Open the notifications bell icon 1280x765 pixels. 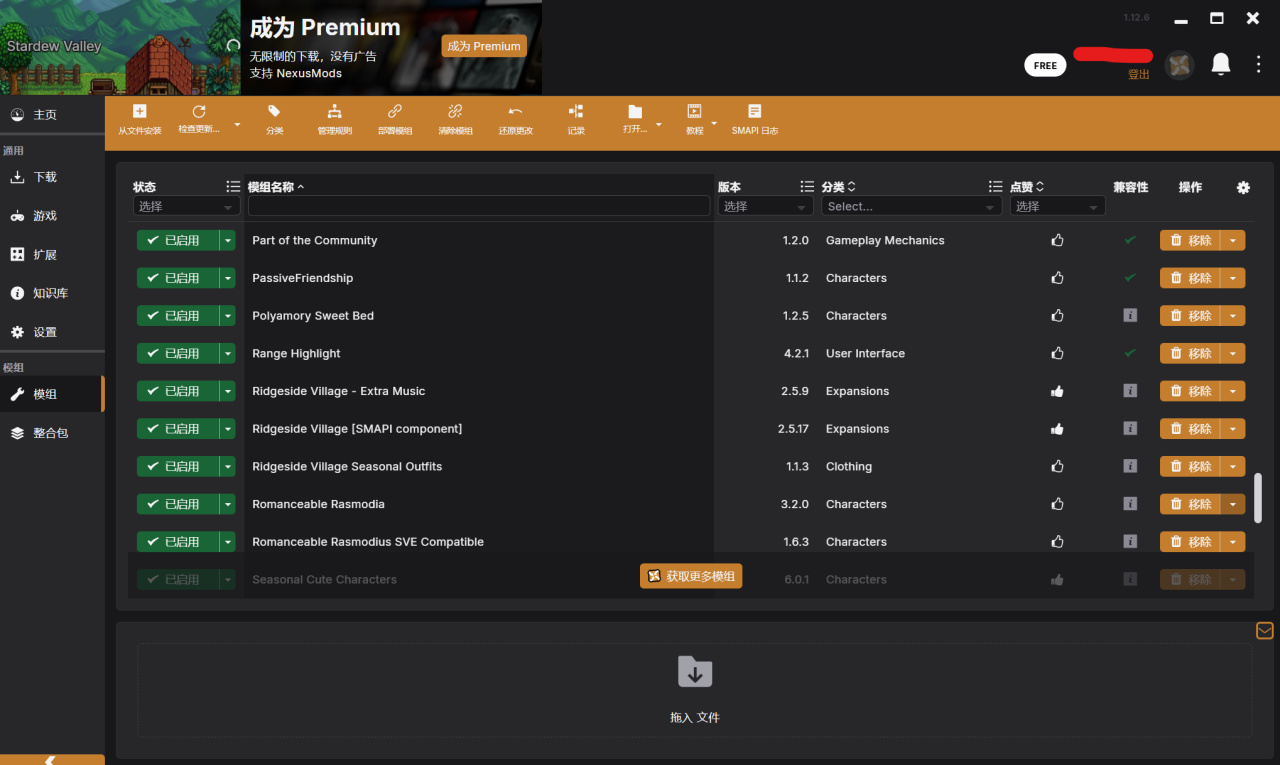(x=1220, y=65)
